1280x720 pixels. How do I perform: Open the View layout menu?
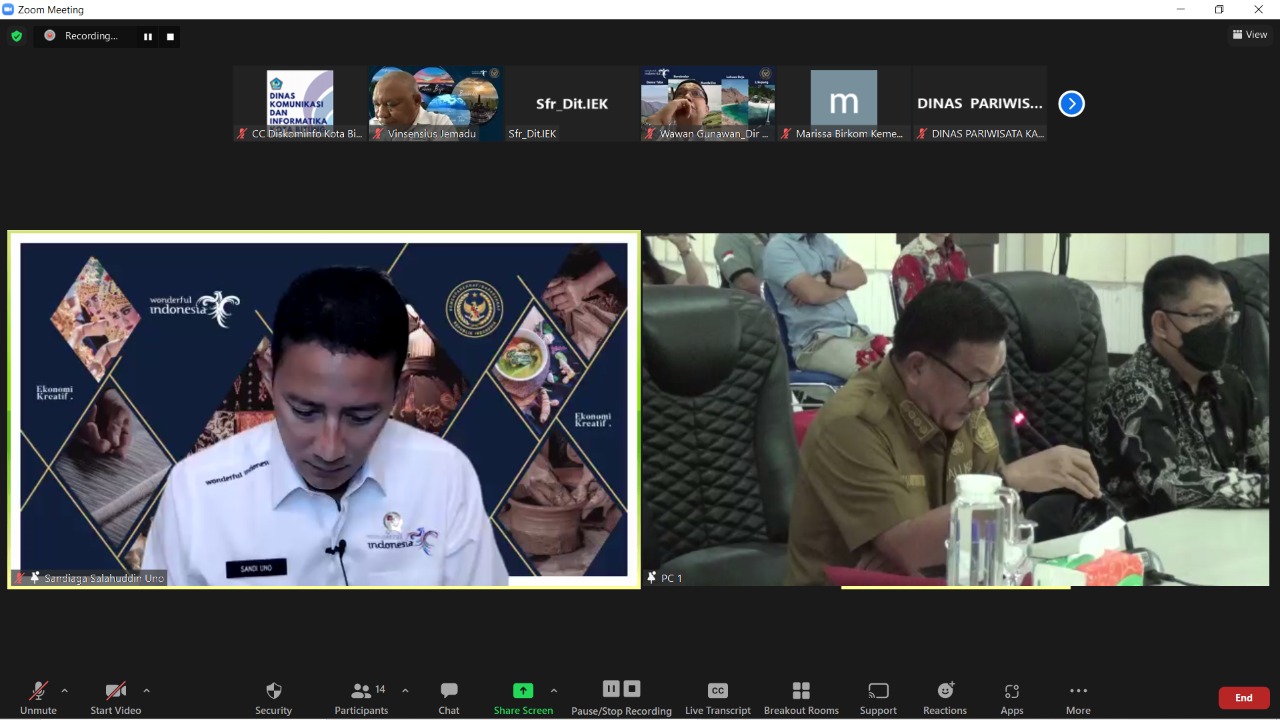click(x=1250, y=34)
